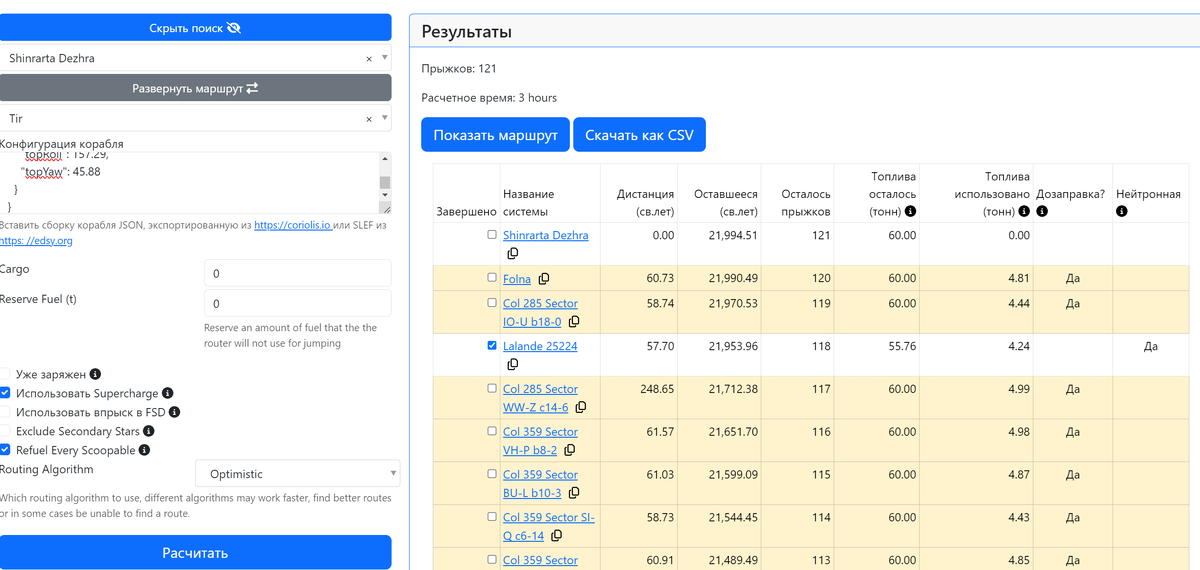
Task: Open Col 359 Sector BU-L b10-3 link
Action: pyautogui.click(x=540, y=484)
